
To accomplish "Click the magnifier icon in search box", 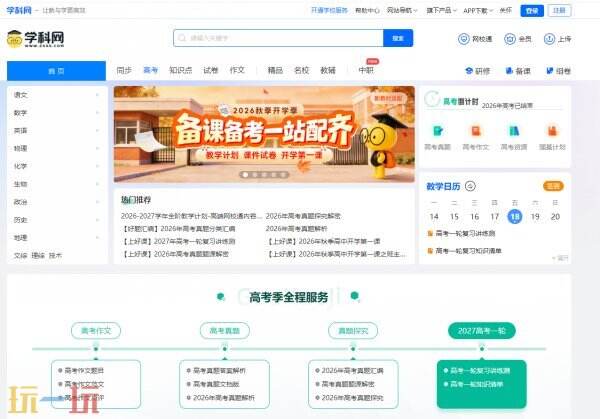I will click(x=182, y=38).
